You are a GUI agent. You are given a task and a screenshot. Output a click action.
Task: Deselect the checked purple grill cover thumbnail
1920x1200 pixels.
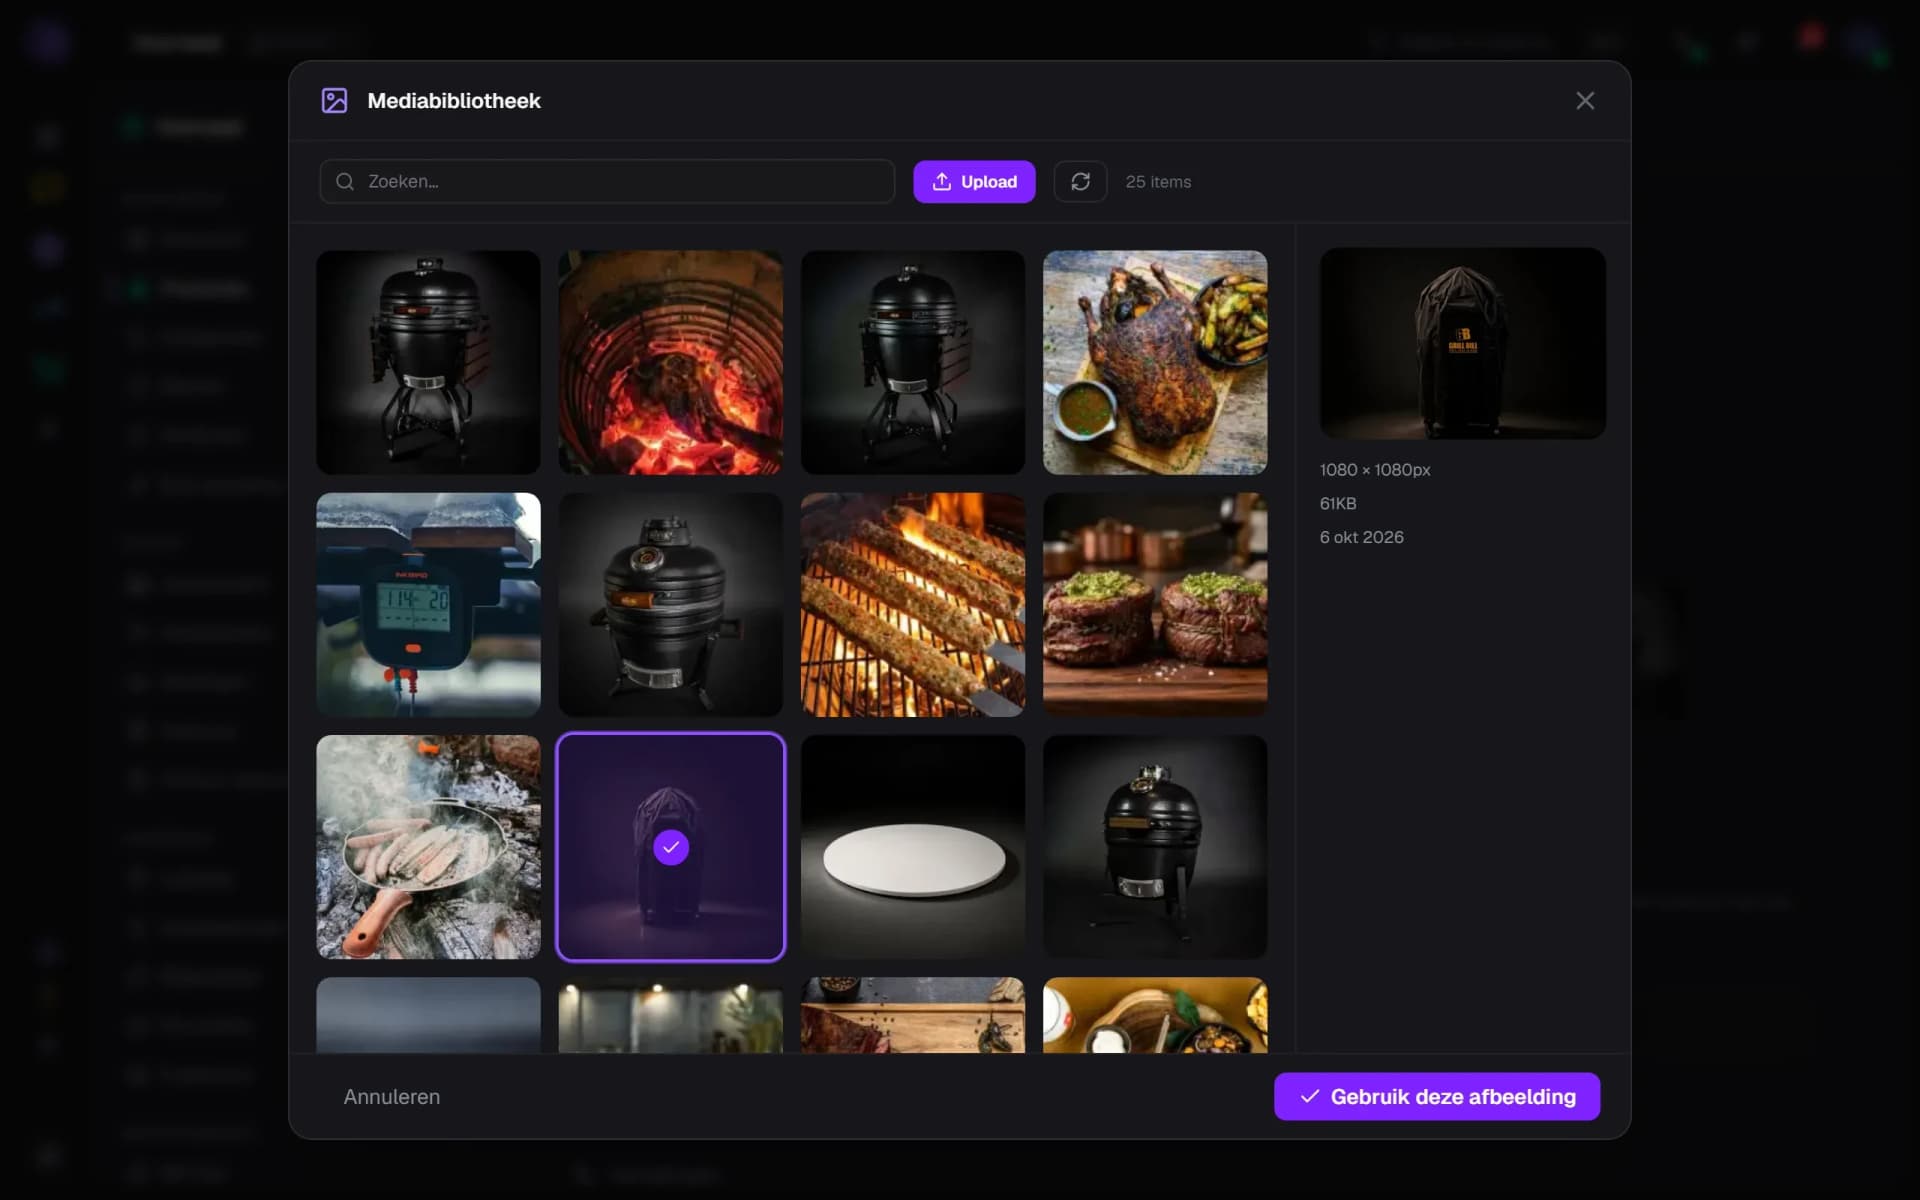[671, 847]
